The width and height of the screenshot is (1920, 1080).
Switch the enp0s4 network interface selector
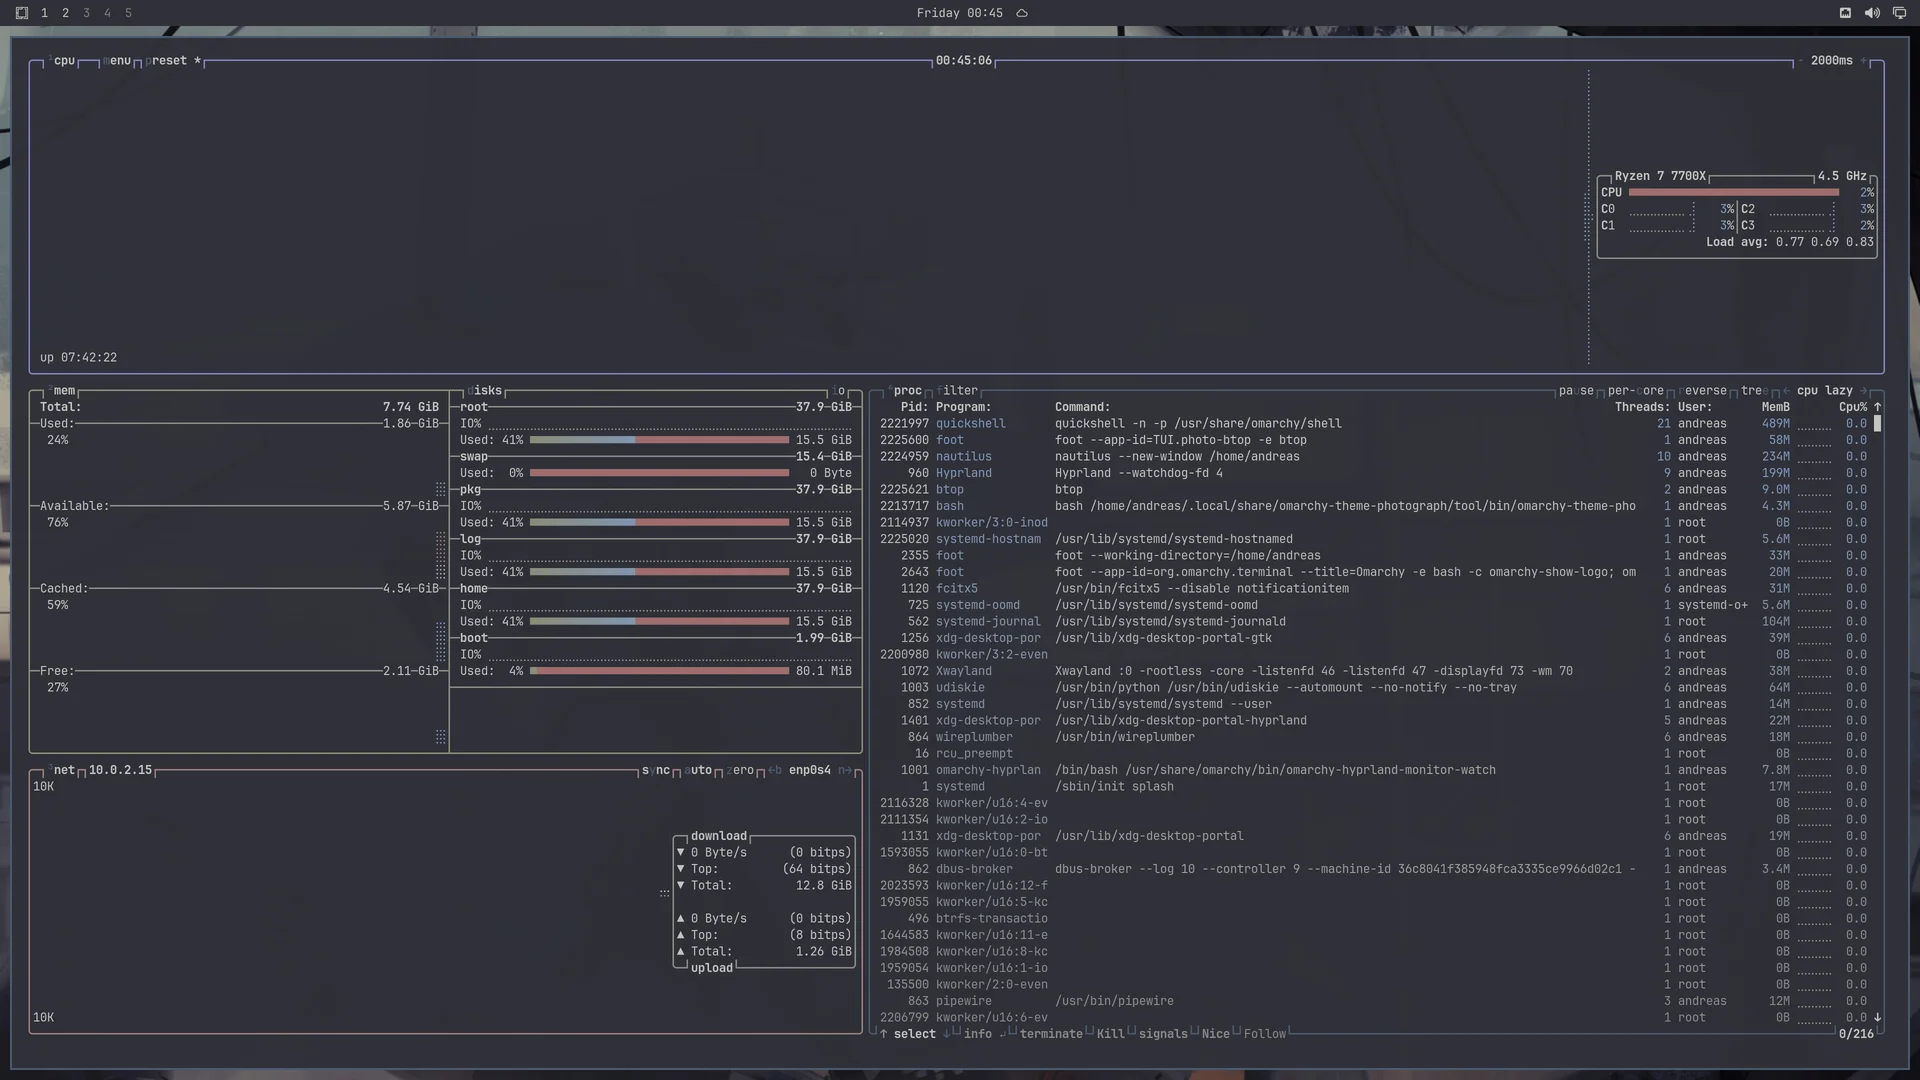point(809,770)
